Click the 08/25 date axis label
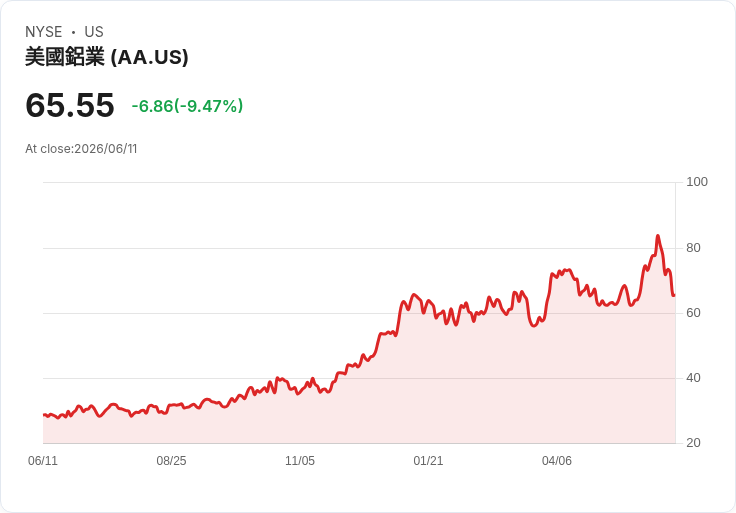Image resolution: width=736 pixels, height=513 pixels. pyautogui.click(x=171, y=460)
